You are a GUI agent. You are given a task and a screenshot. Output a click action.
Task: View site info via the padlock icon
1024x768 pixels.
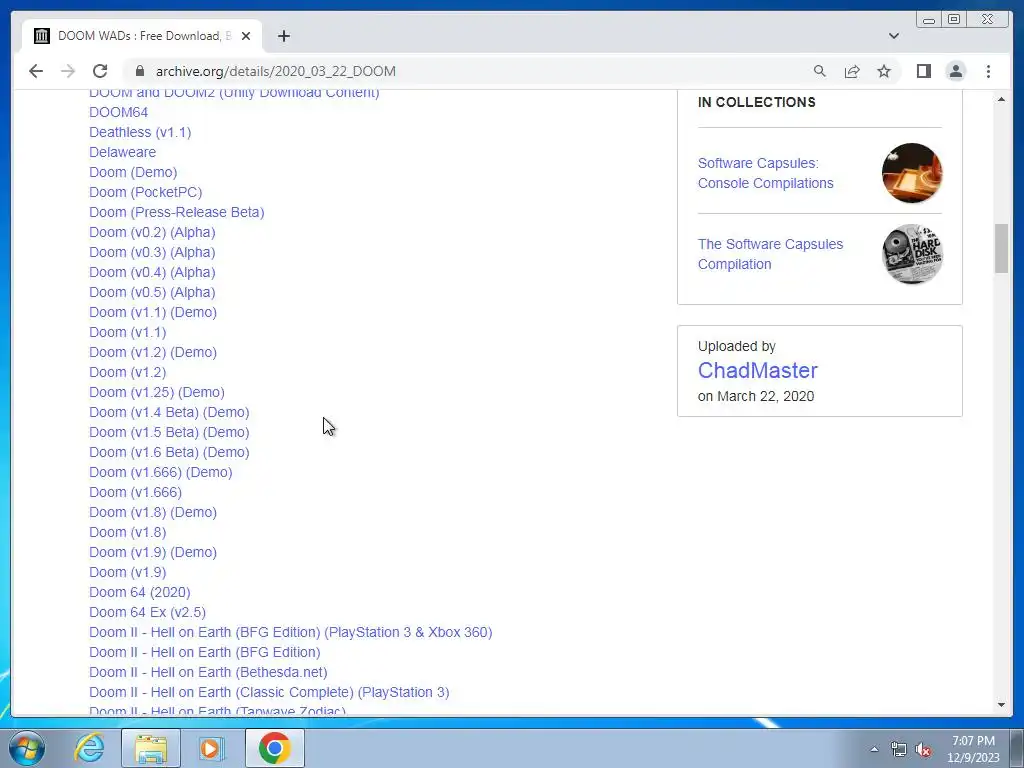click(x=138, y=71)
